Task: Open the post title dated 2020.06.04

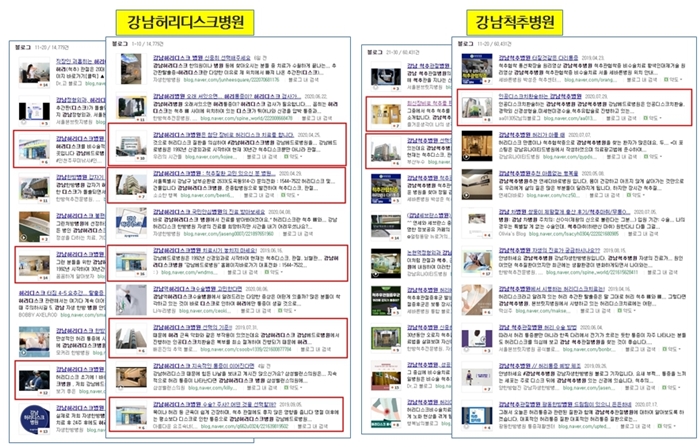Action: [x=538, y=327]
